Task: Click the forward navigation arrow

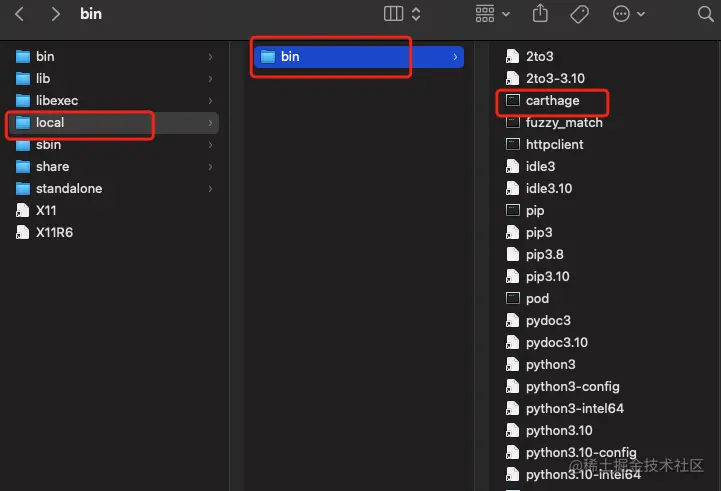Action: point(55,14)
